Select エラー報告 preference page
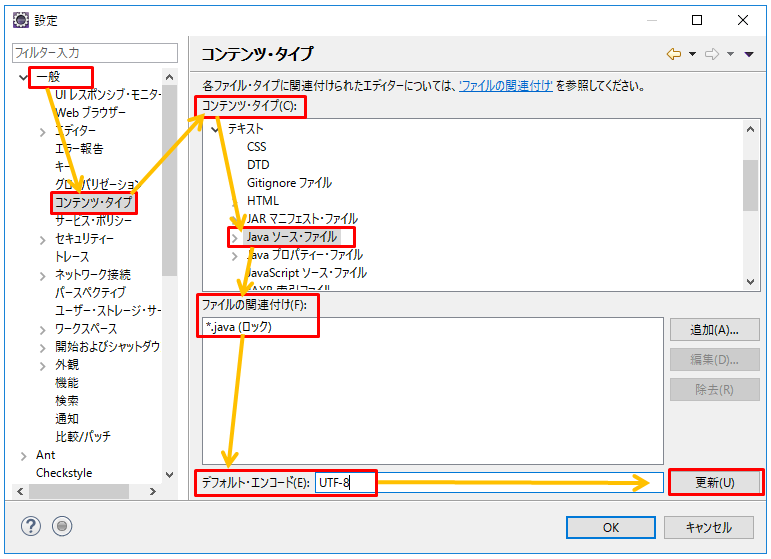Viewport: 771px width, 559px height. click(x=79, y=148)
